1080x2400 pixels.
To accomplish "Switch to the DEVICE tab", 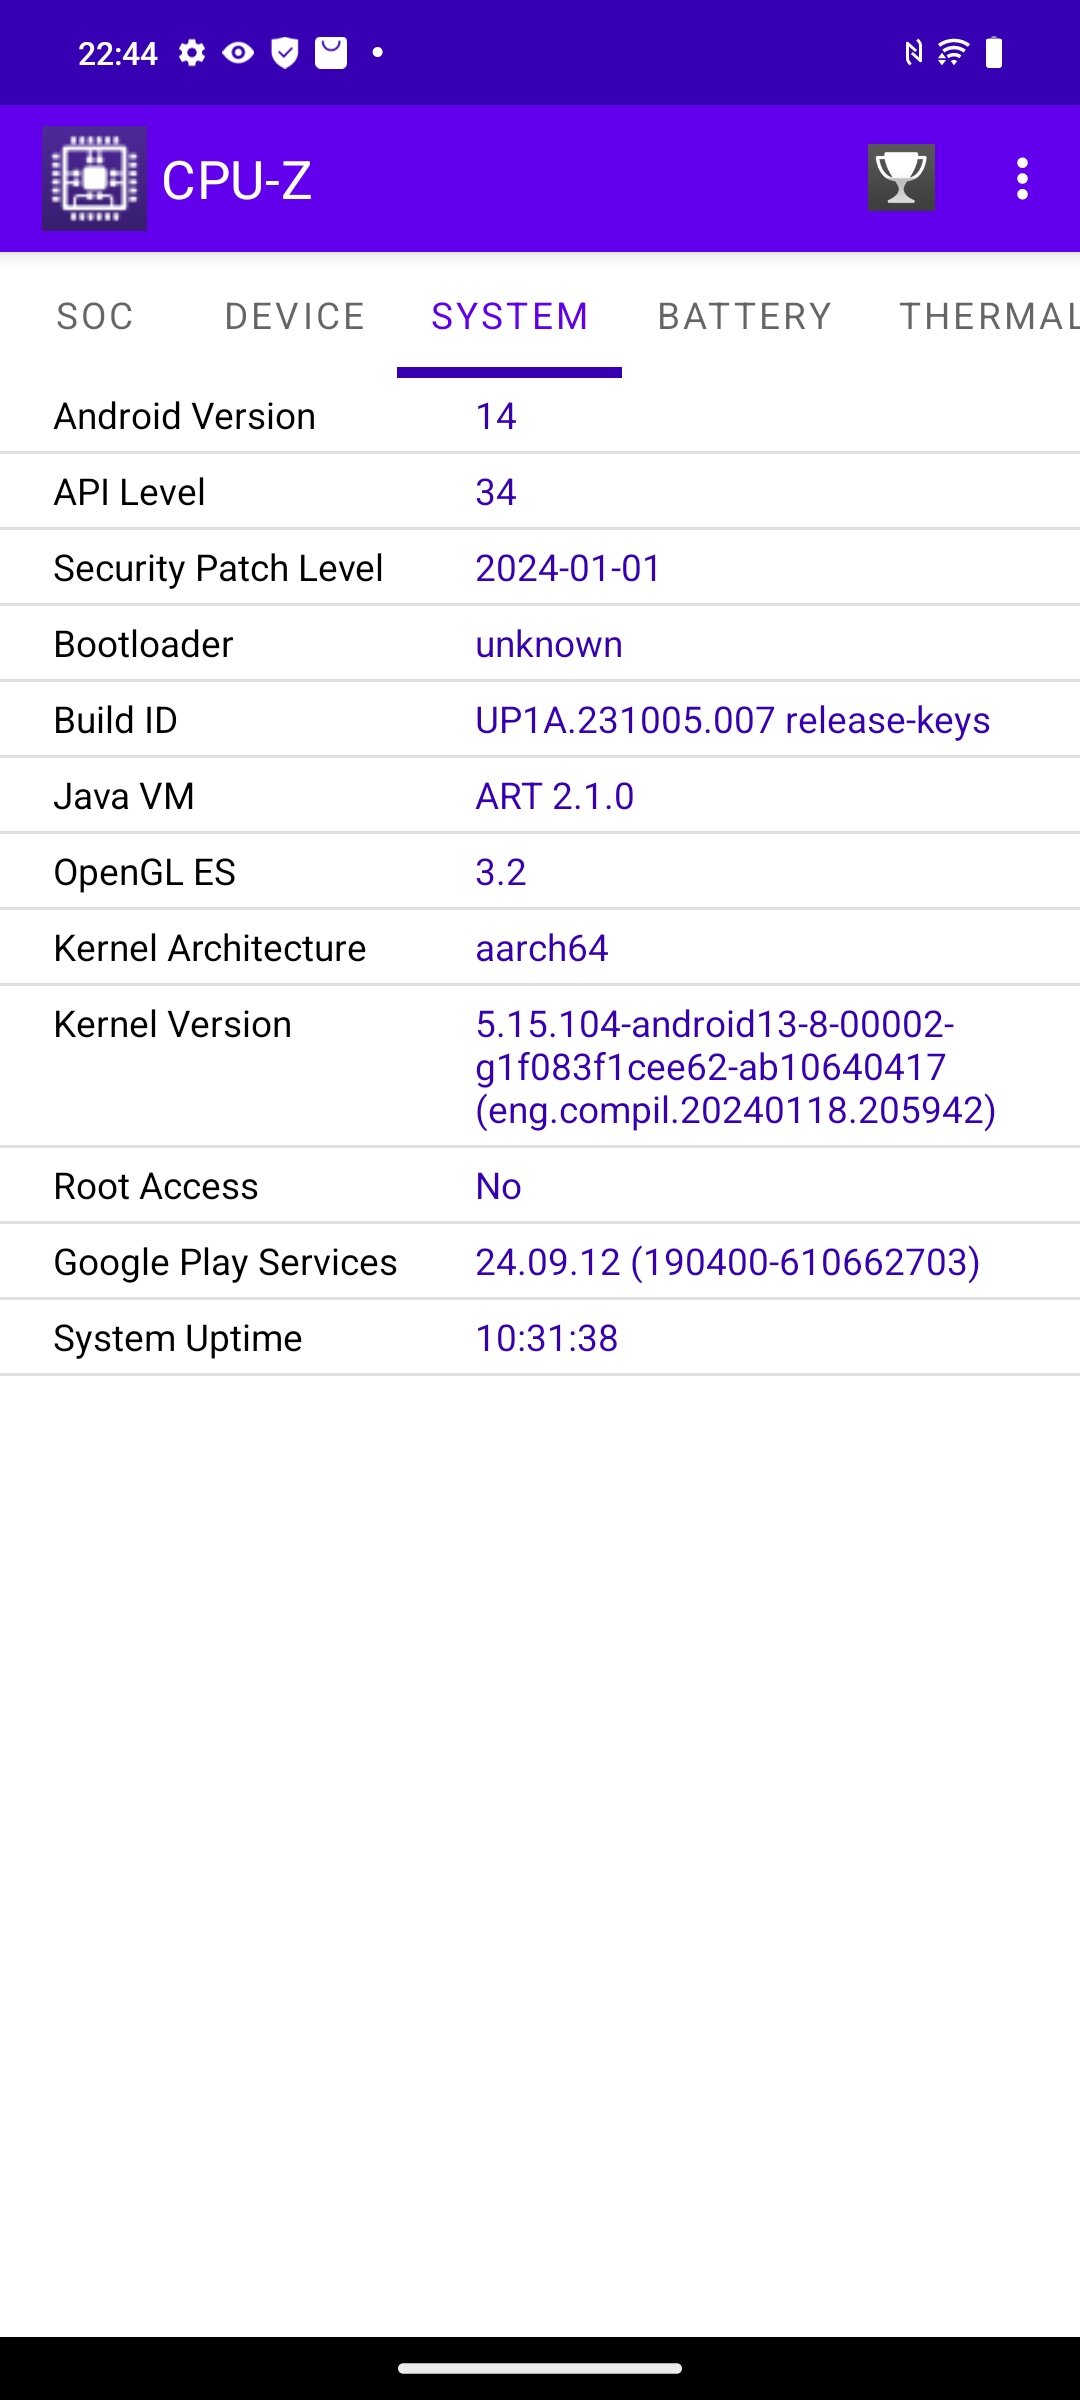I will [x=295, y=316].
